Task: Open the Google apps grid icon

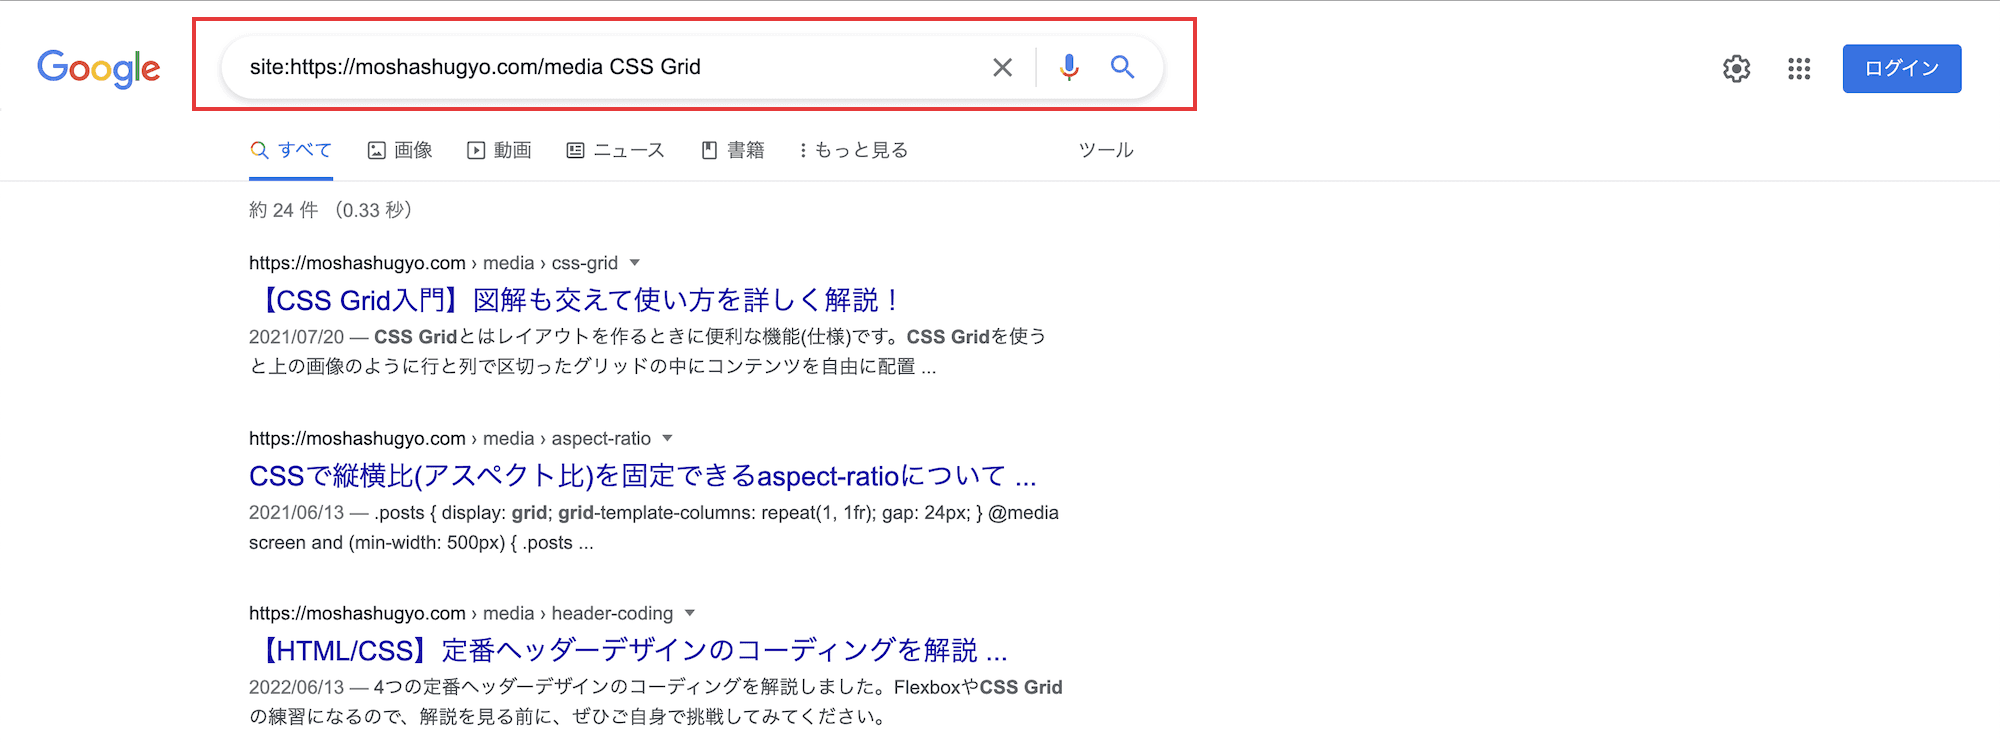Action: click(x=1799, y=68)
